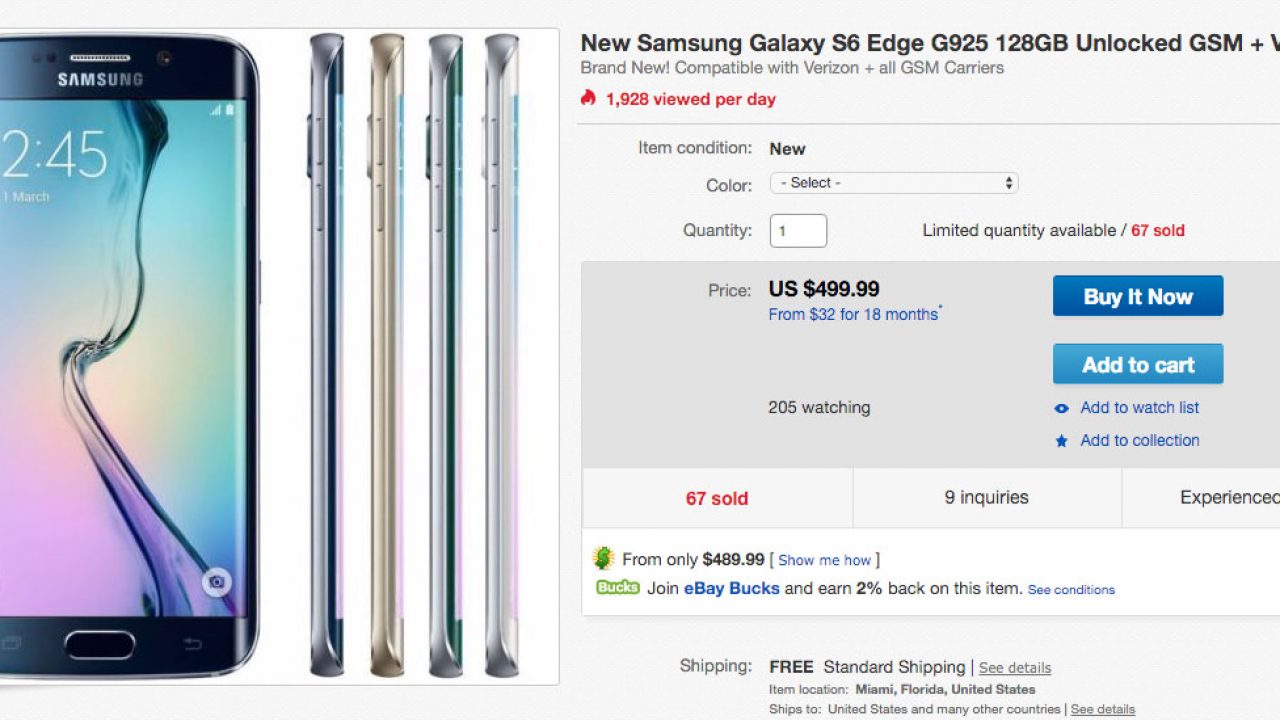Click the gold phone side-view image
This screenshot has height=720, width=1280.
[386, 355]
